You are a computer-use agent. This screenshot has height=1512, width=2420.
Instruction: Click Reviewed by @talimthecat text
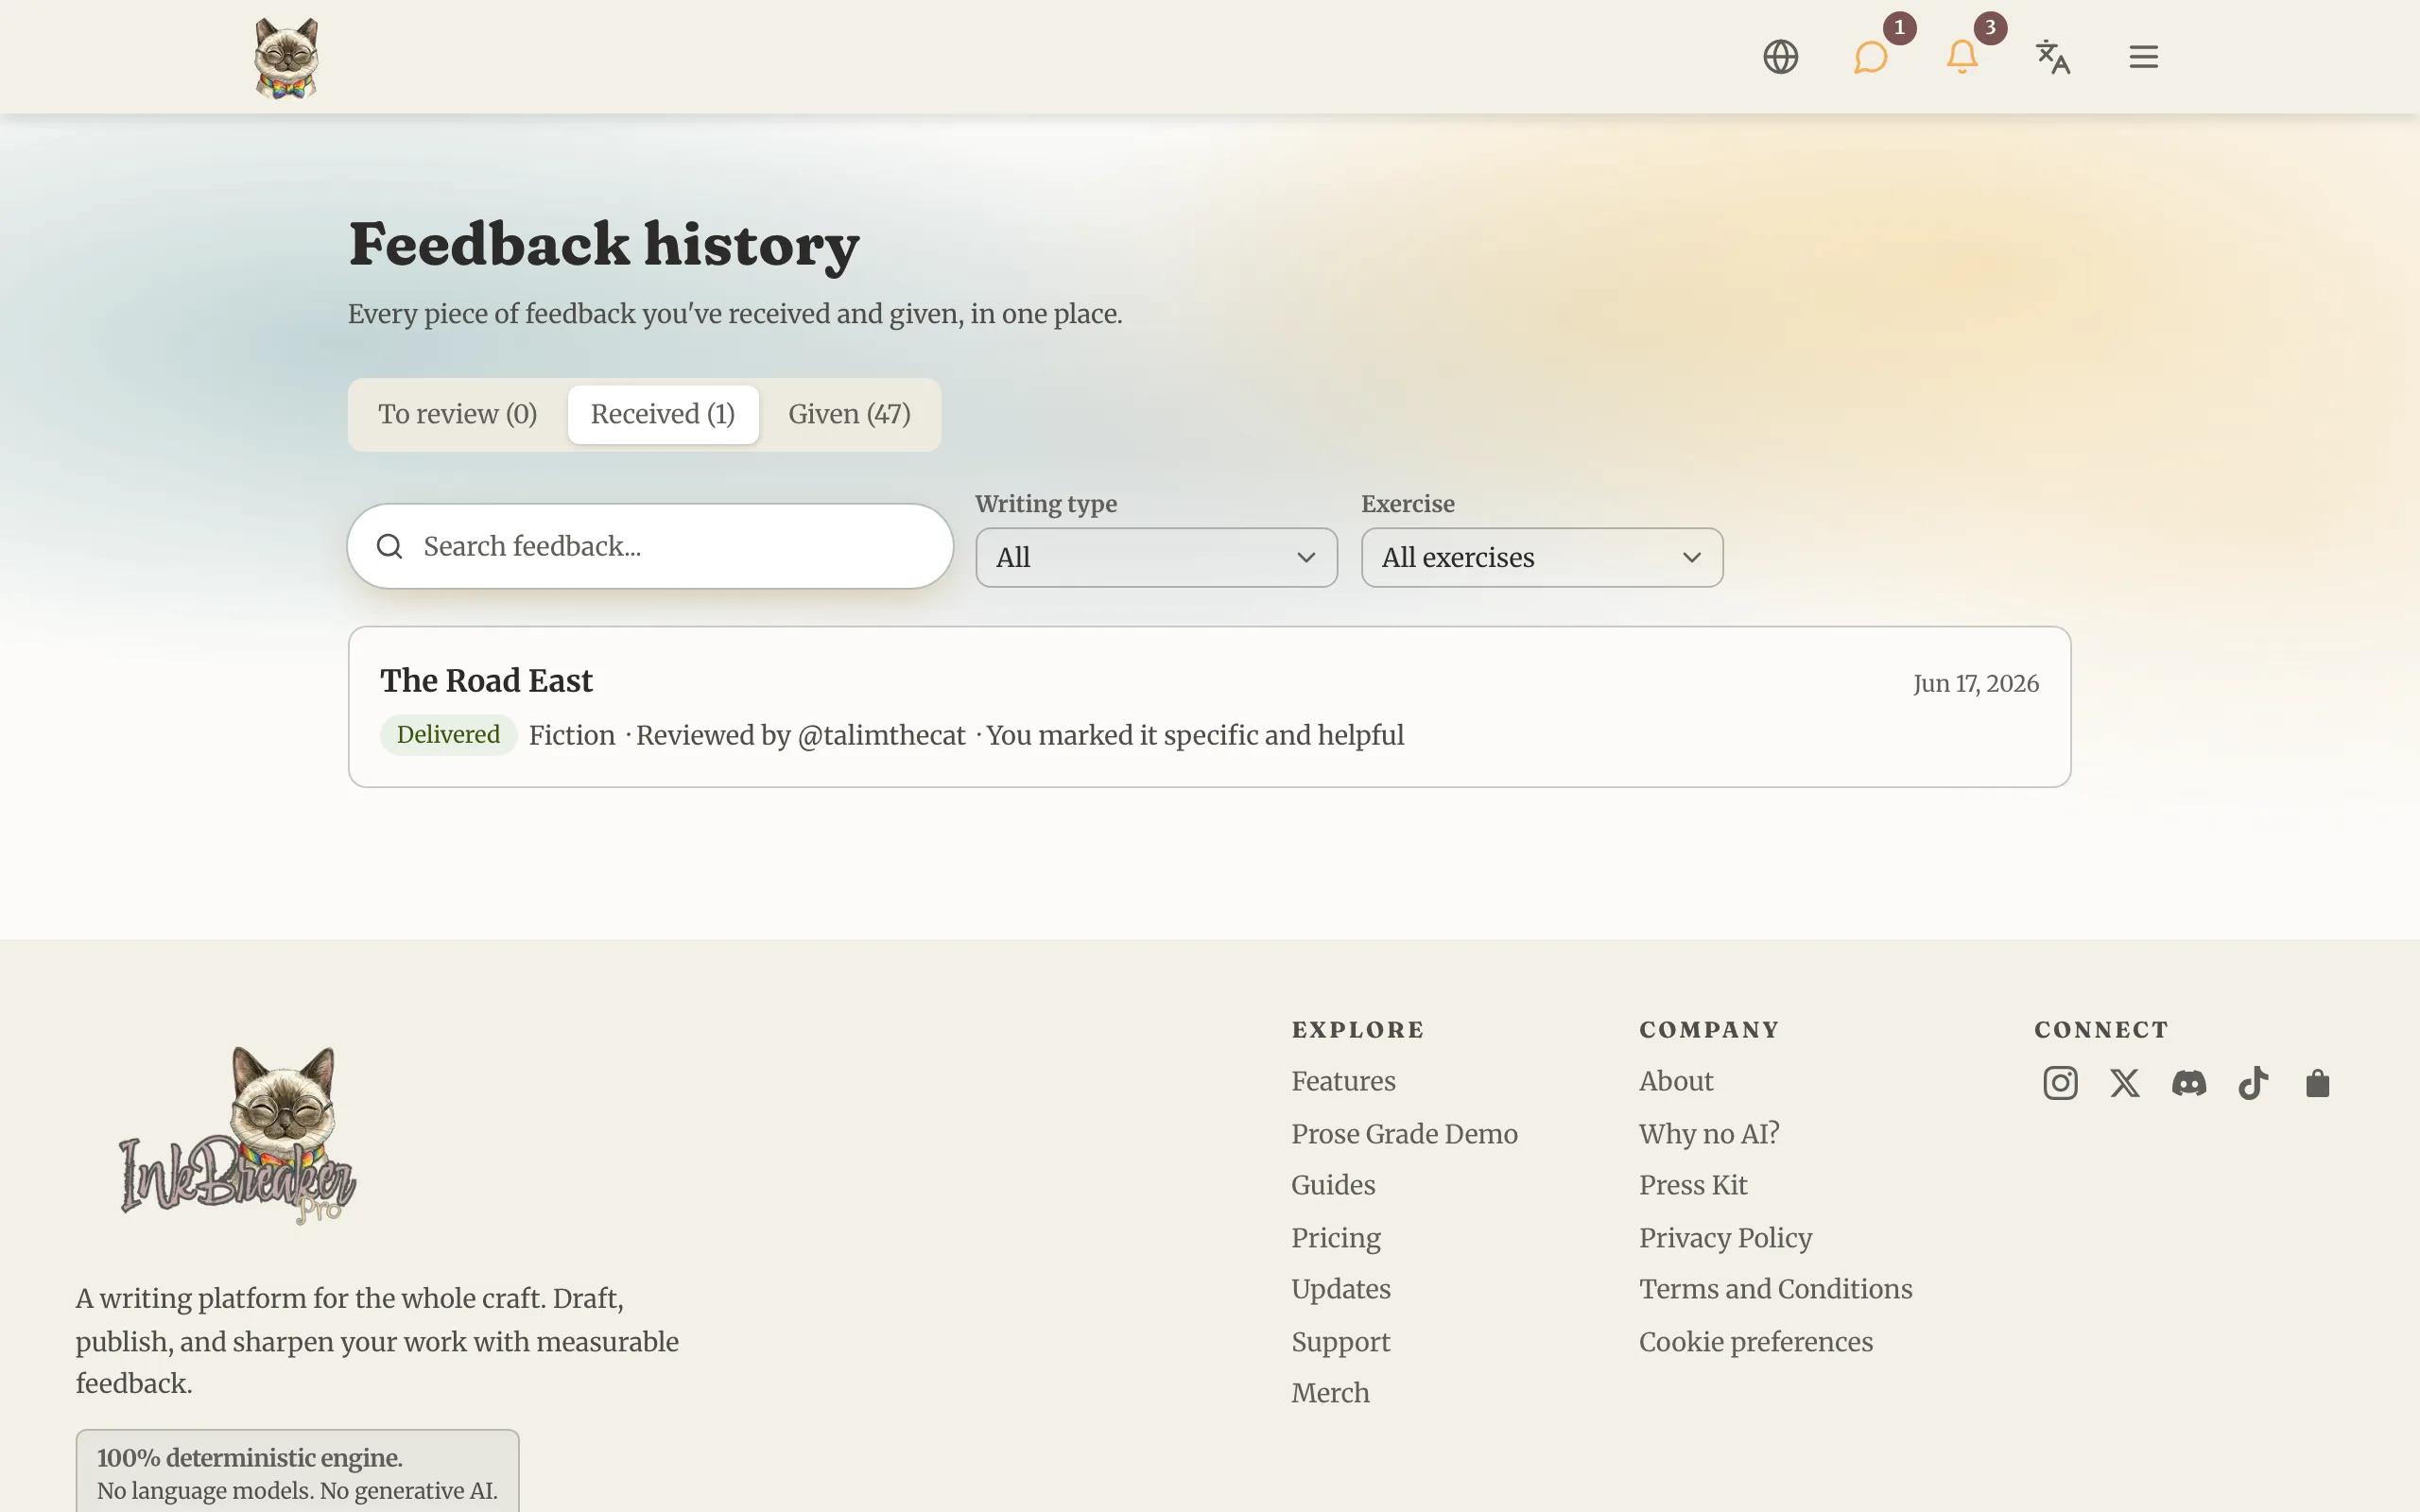pyautogui.click(x=800, y=735)
